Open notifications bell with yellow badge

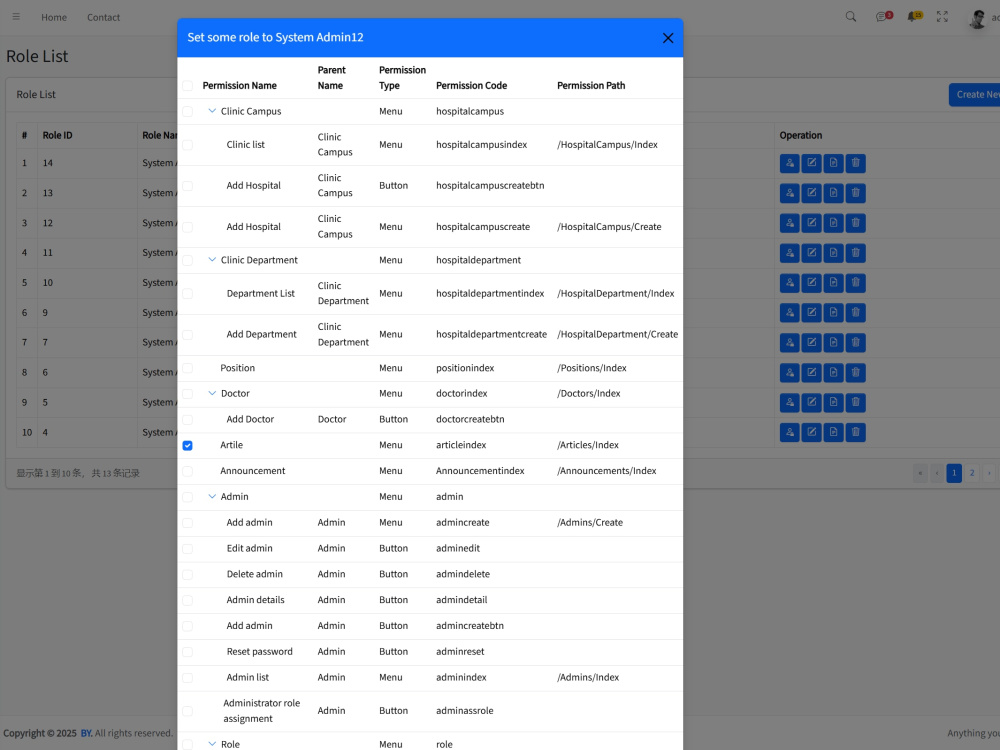coord(915,17)
